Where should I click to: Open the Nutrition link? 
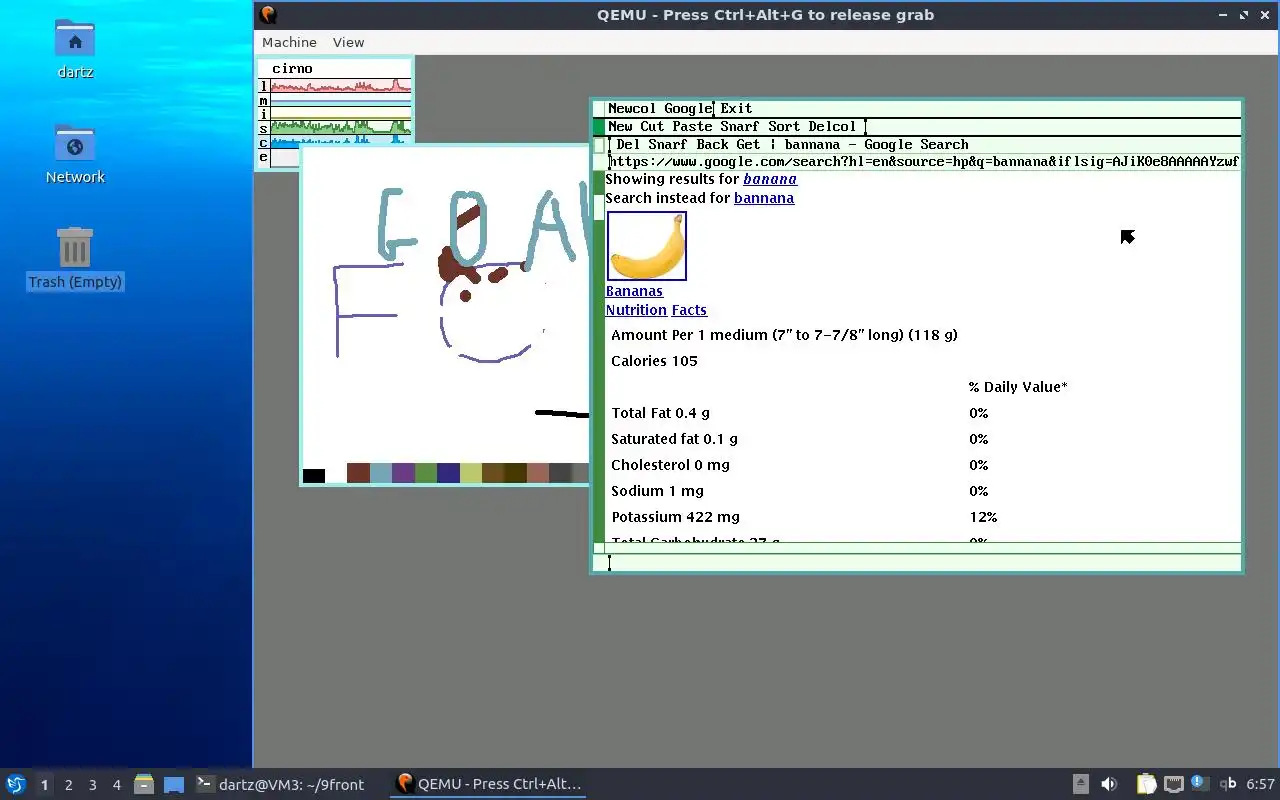pyautogui.click(x=636, y=310)
